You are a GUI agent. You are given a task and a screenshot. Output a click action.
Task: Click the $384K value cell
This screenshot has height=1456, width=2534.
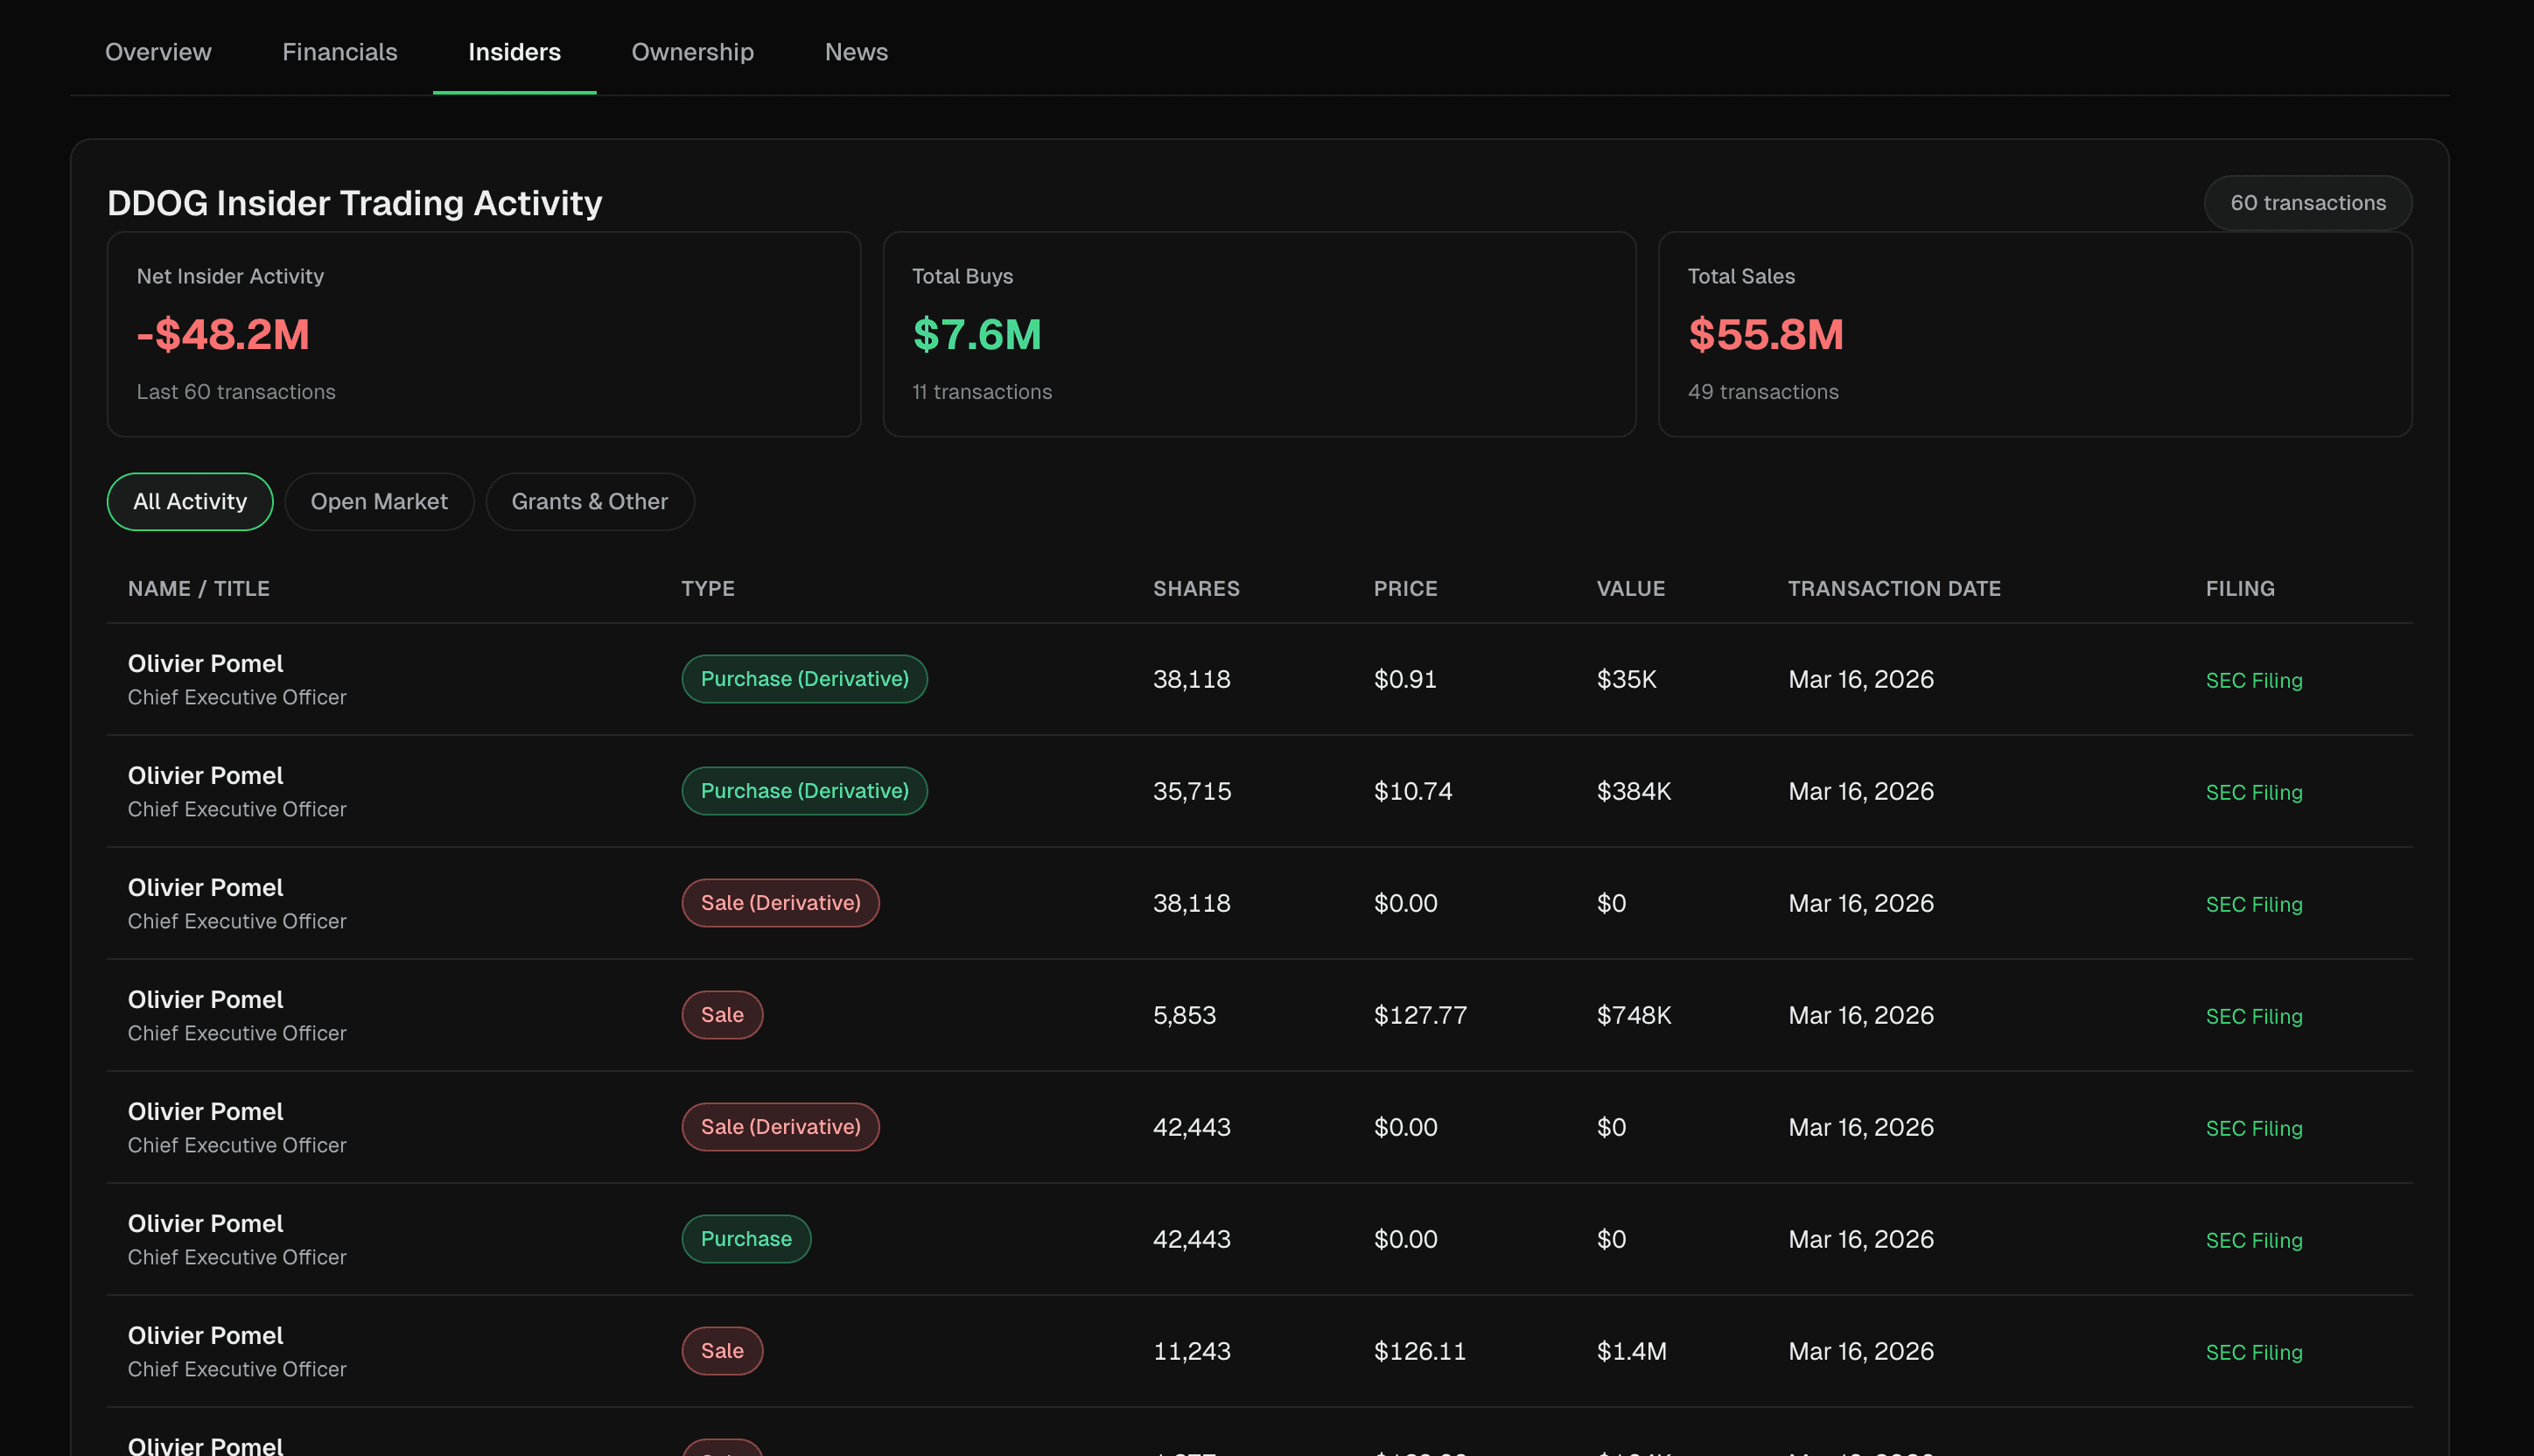(1634, 791)
